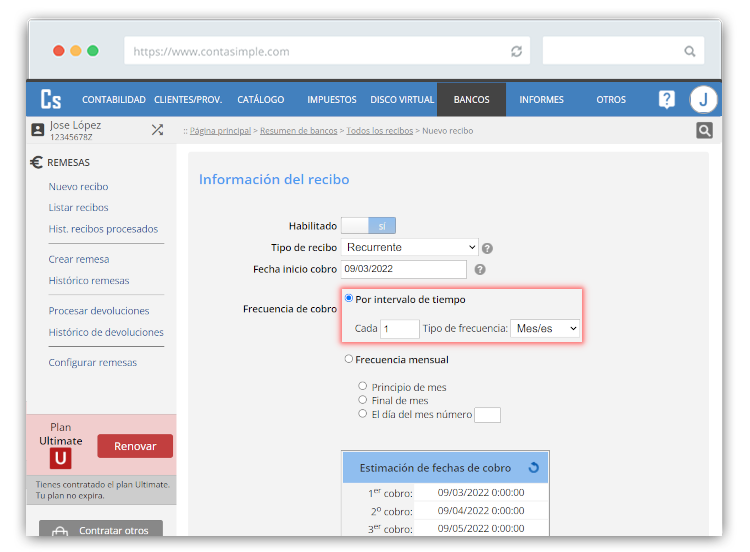Open the Tipo de recibo dropdown
The width and height of the screenshot is (750, 552).
coord(409,247)
